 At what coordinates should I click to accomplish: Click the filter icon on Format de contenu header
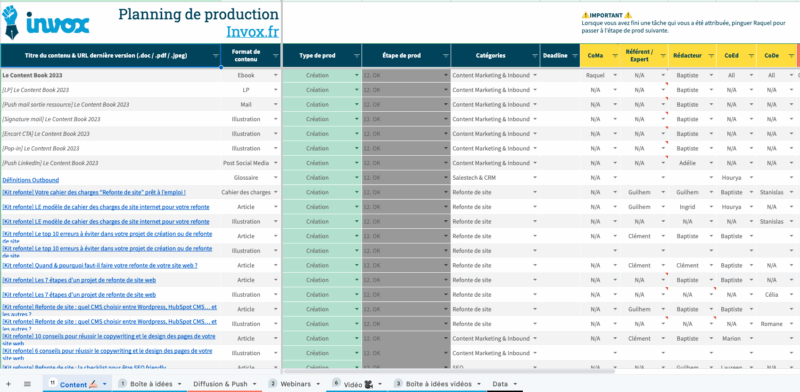pyautogui.click(x=276, y=56)
